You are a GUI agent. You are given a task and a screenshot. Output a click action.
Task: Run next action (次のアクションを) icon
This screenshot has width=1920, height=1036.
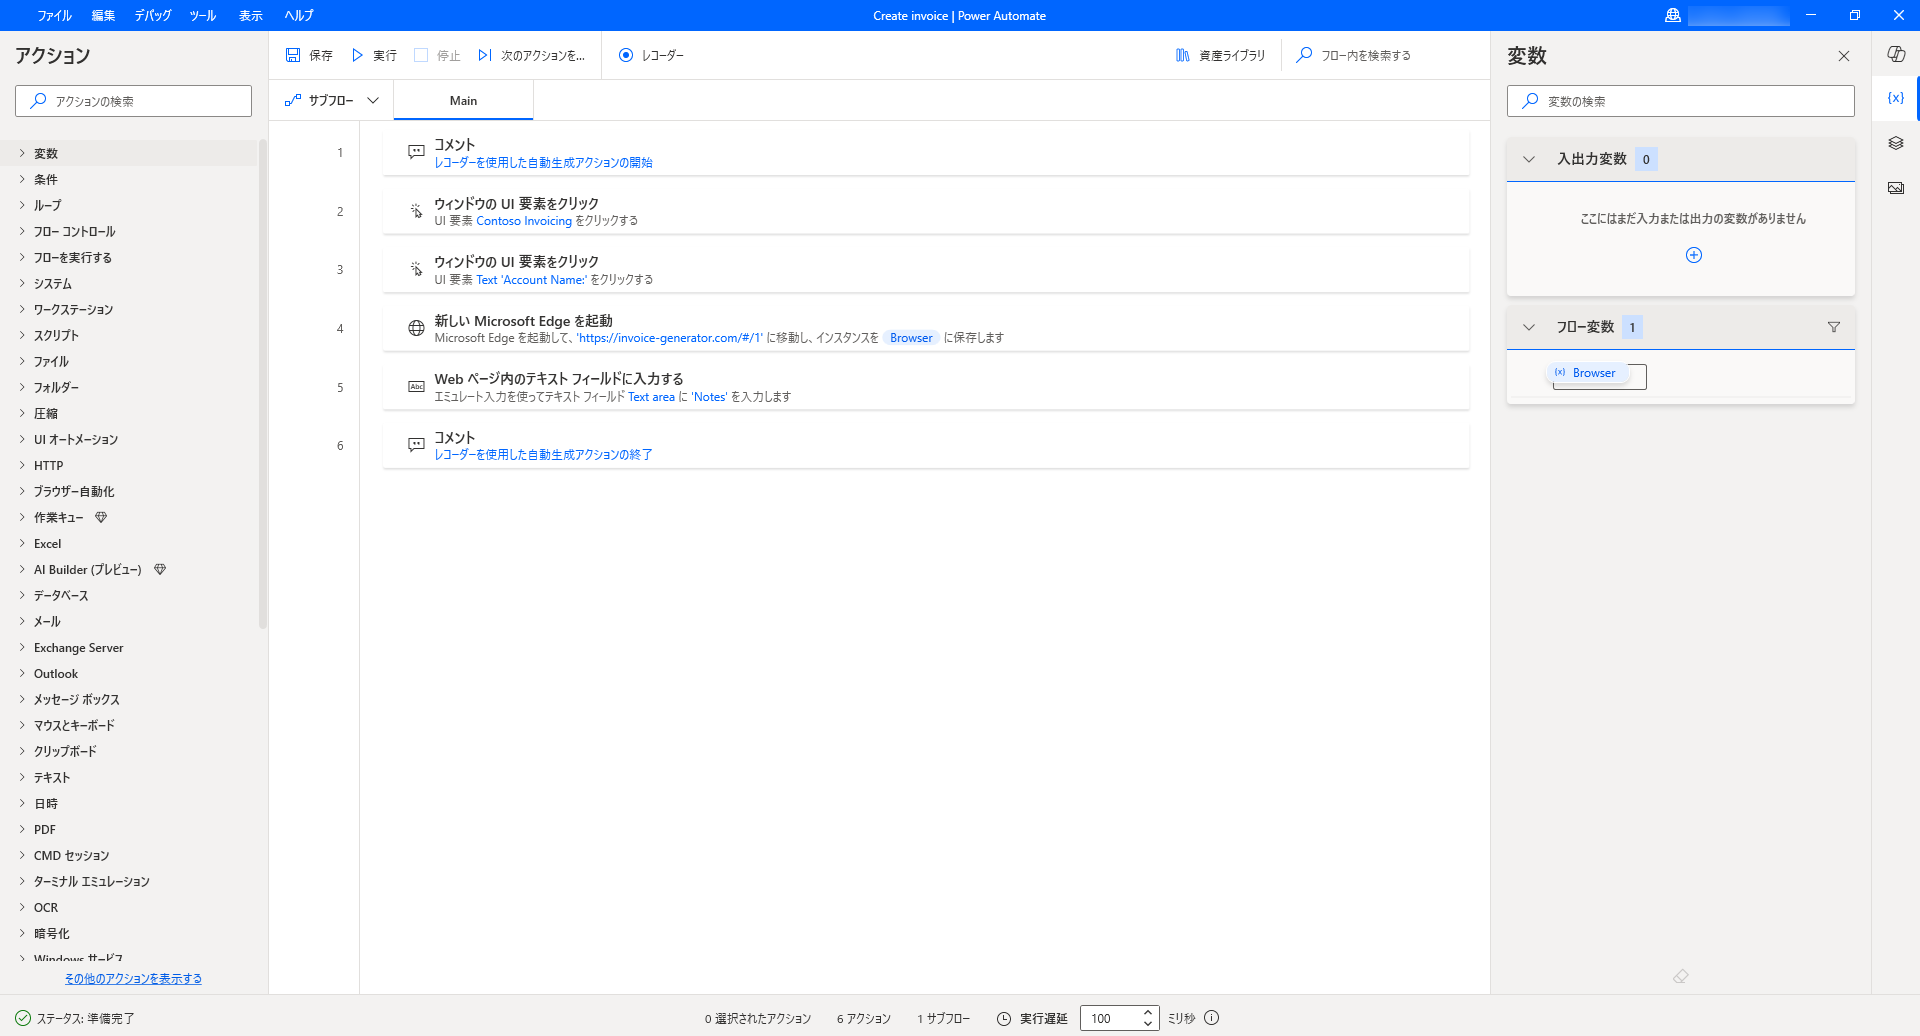[485, 55]
